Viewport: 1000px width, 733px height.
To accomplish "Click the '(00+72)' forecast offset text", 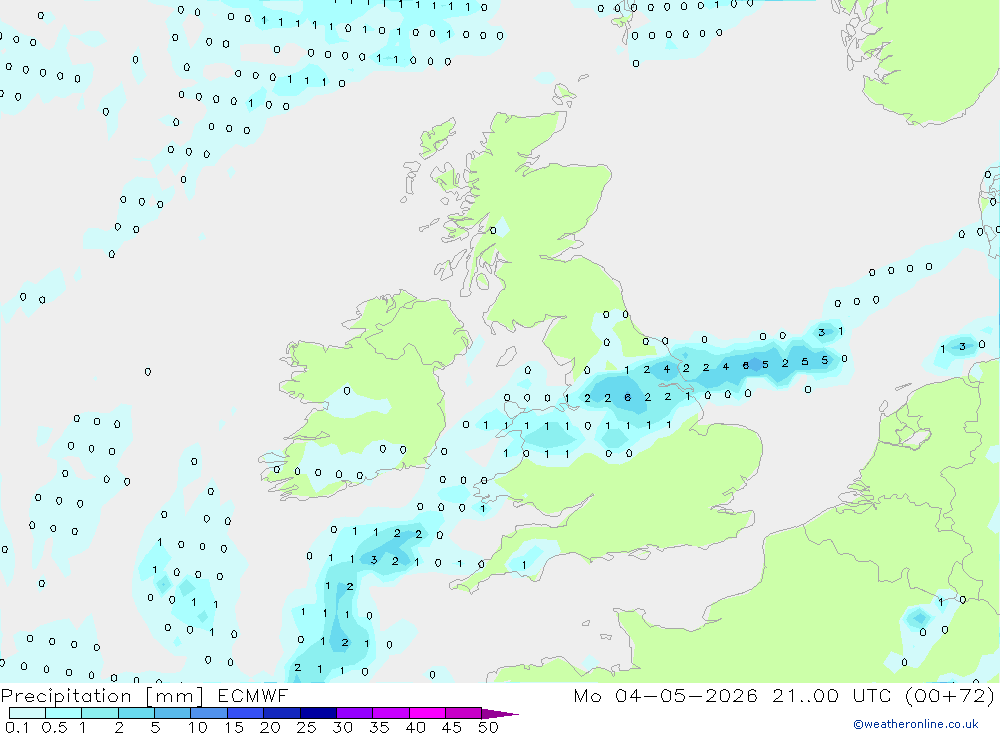I will (x=950, y=695).
